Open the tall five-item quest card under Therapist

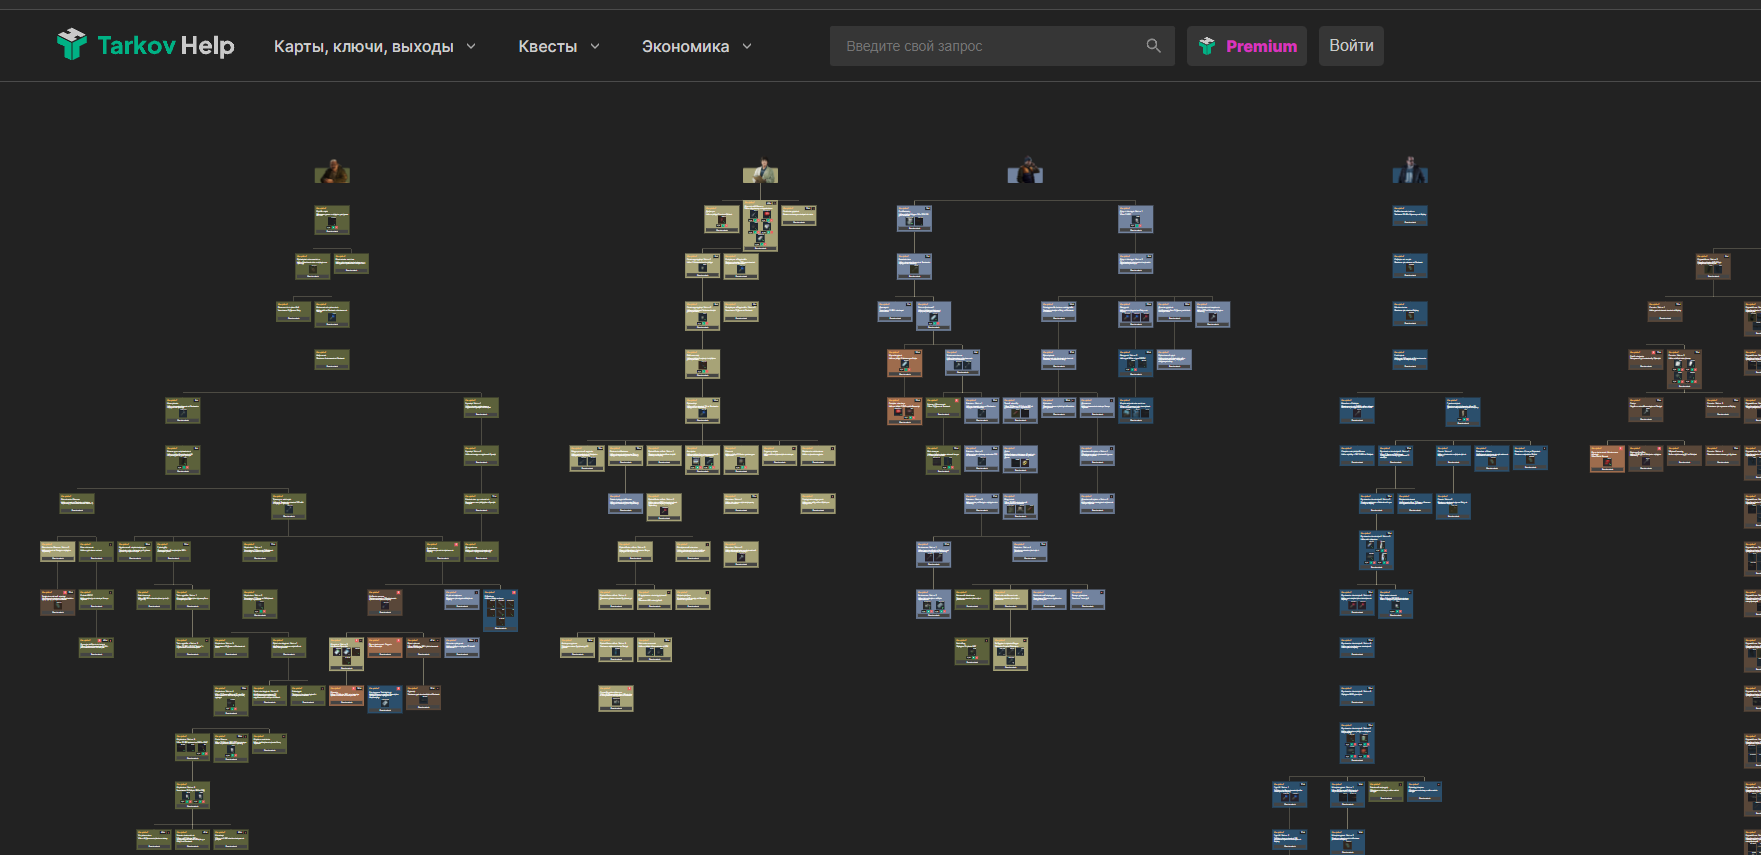click(760, 226)
